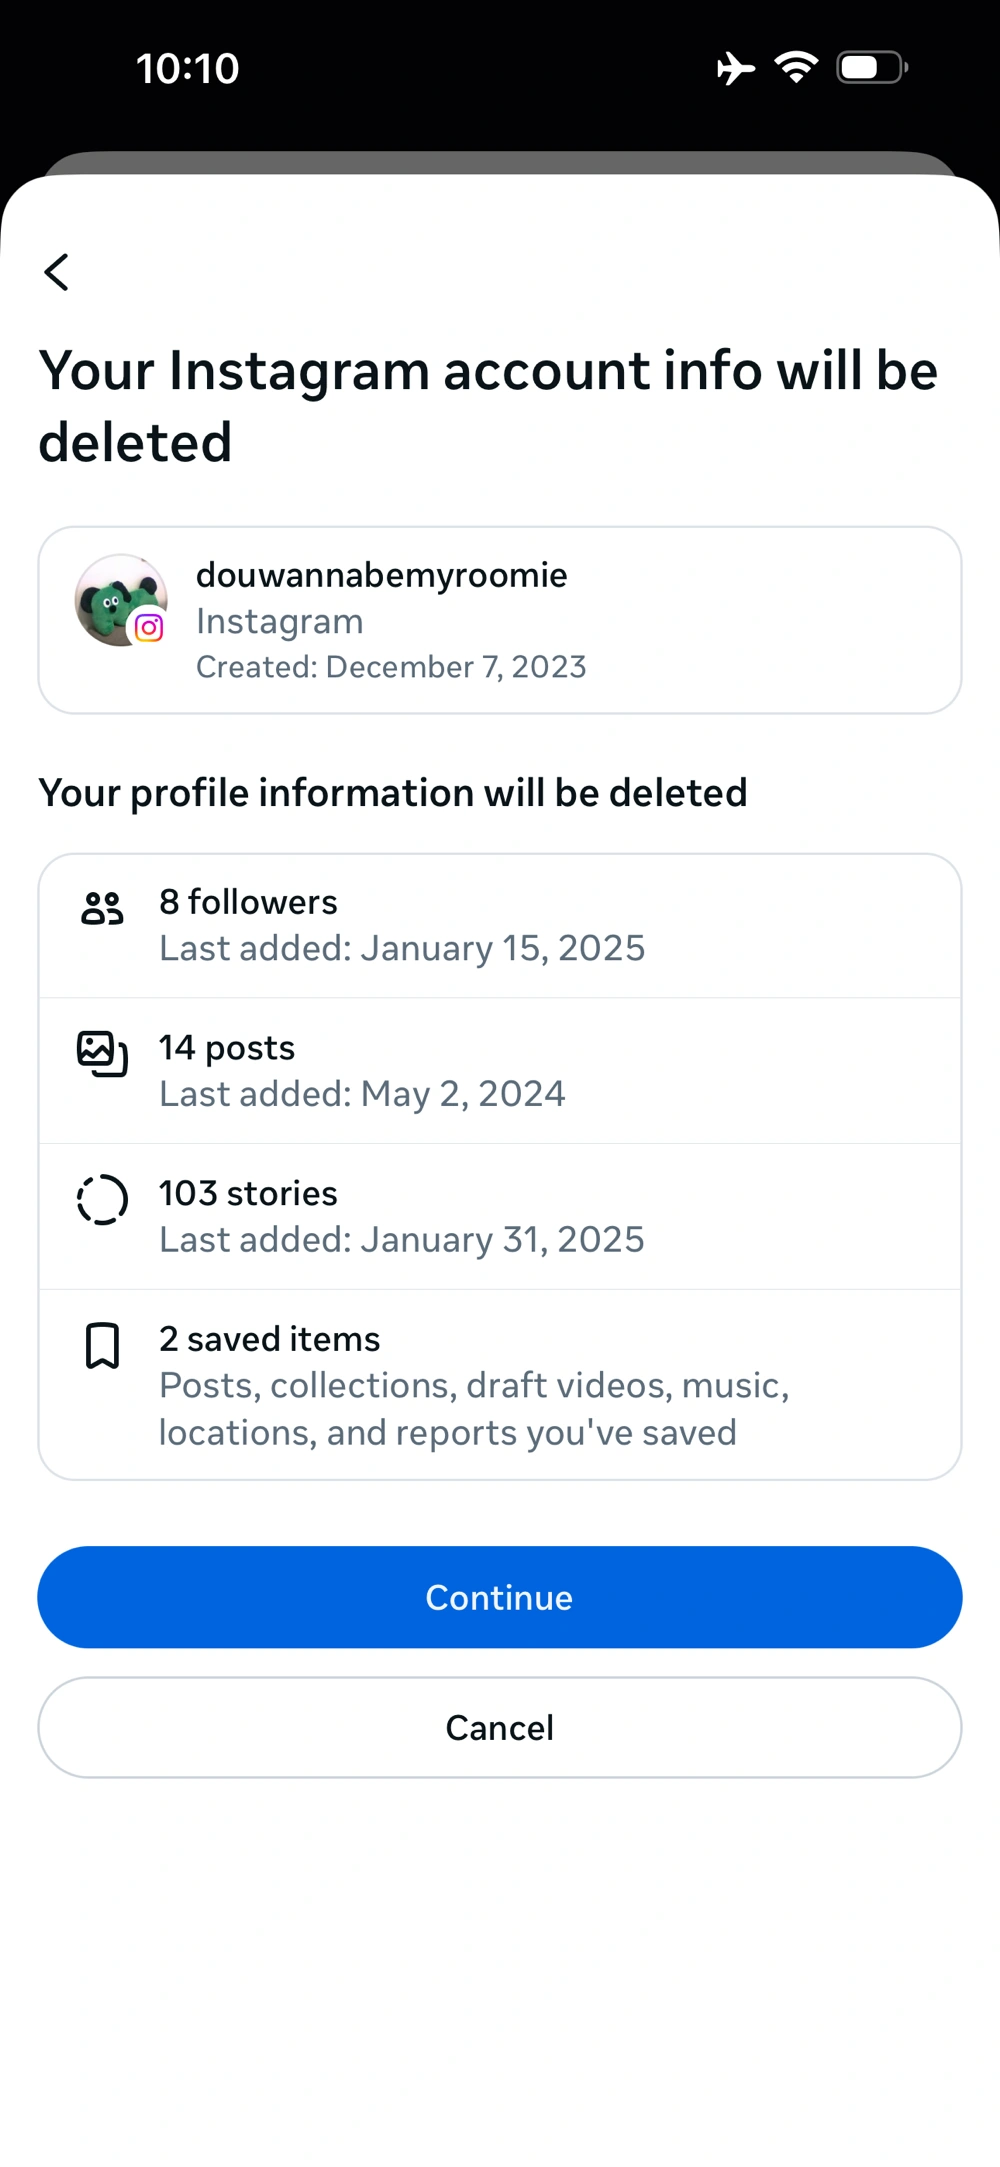Image resolution: width=1000 pixels, height=2167 pixels.
Task: Tap the Instagram logo badge on avatar
Action: tap(149, 627)
